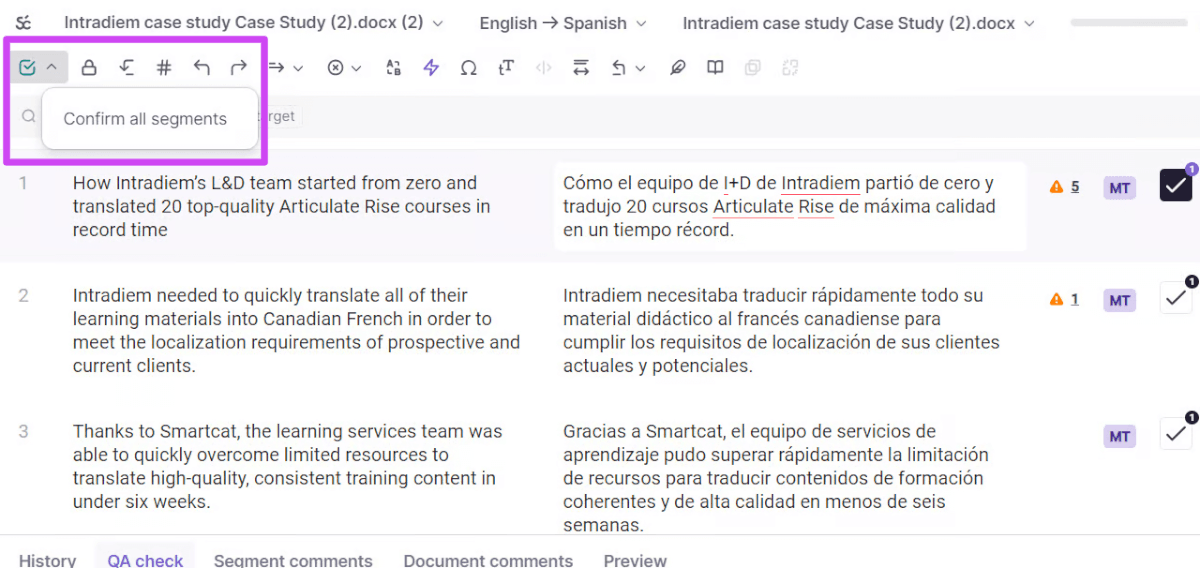The height and width of the screenshot is (568, 1200).
Task: Click the Spanish target text of segment 3
Action: point(775,478)
